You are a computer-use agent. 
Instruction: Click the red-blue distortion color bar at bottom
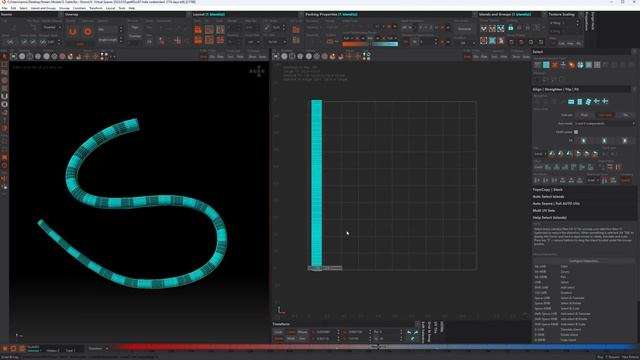(373, 347)
